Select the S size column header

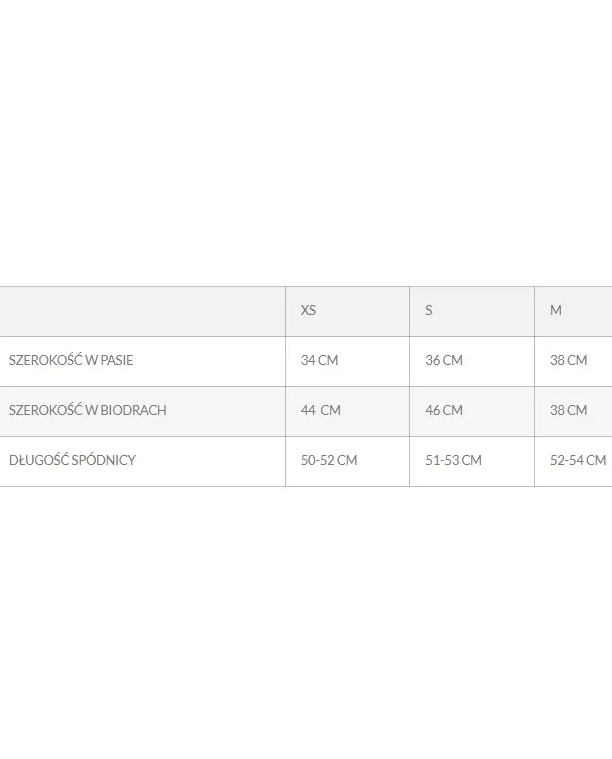point(429,310)
